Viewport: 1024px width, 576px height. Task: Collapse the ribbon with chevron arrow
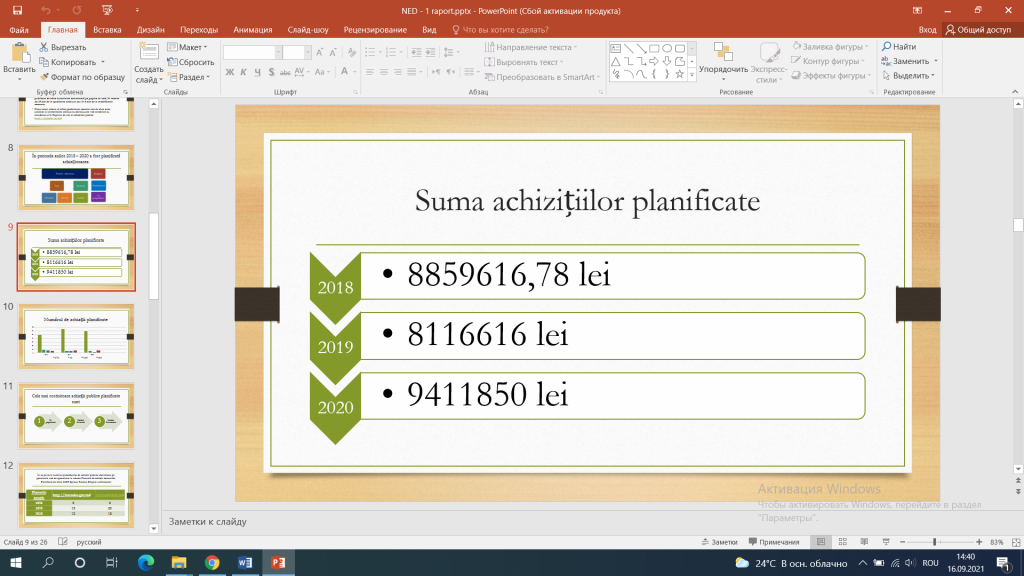click(x=1015, y=92)
